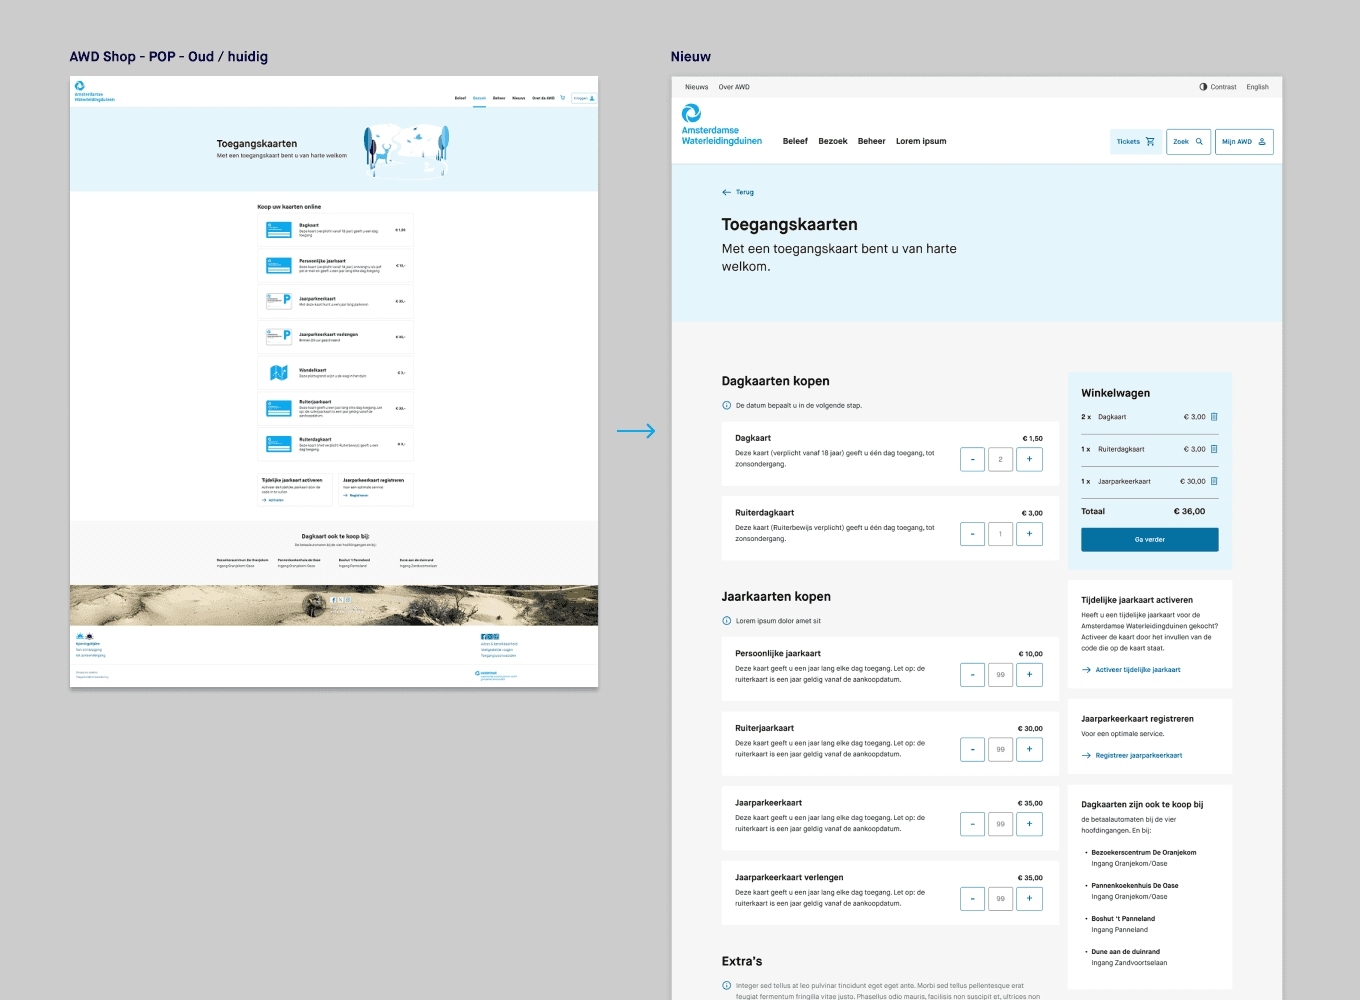1360x1000 pixels.
Task: Open Registreer jaarparkeerkaart link
Action: pyautogui.click(x=1132, y=756)
